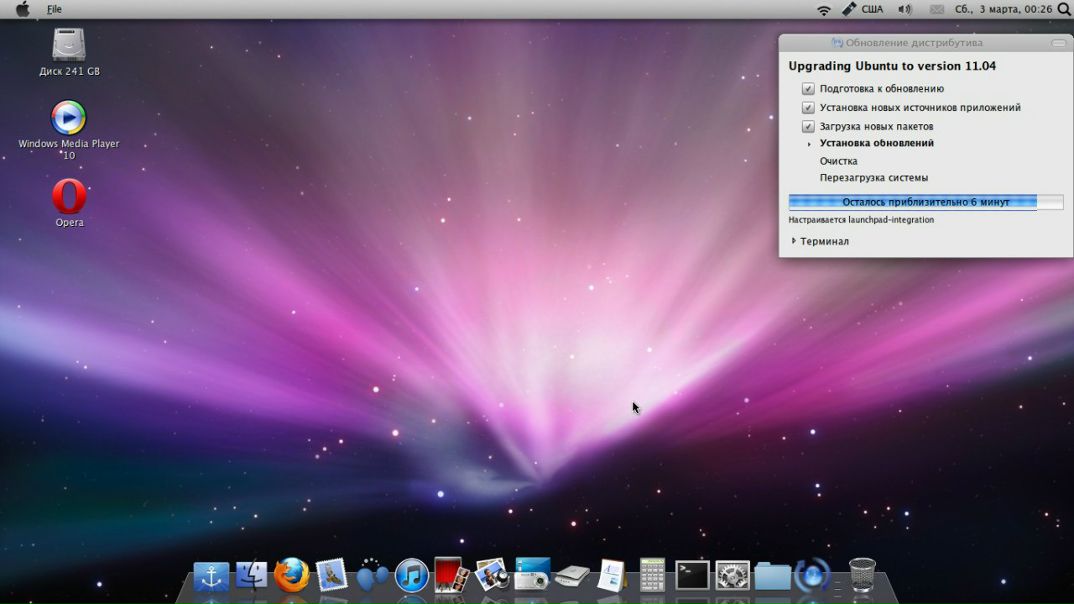
Task: Click the Finder face icon in dock
Action: click(251, 575)
